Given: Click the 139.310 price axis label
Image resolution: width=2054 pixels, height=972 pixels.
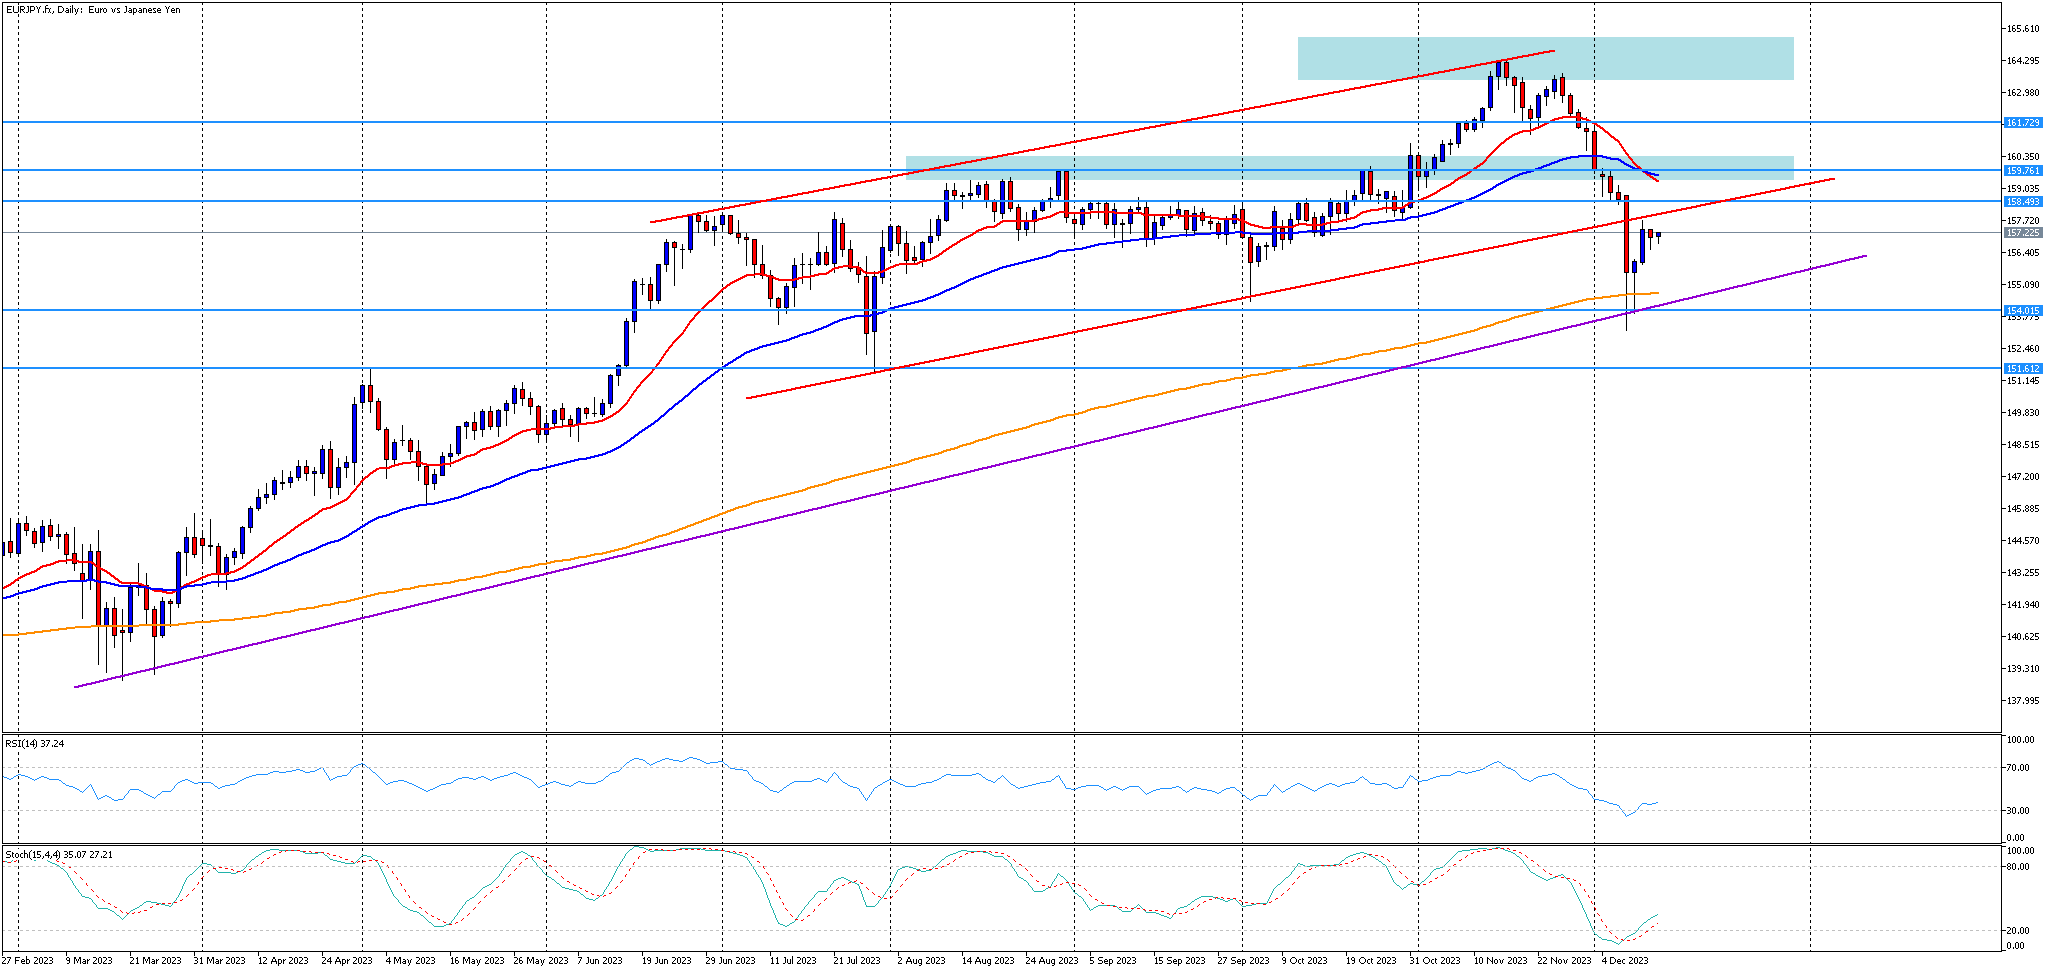Looking at the screenshot, I should [x=2023, y=669].
